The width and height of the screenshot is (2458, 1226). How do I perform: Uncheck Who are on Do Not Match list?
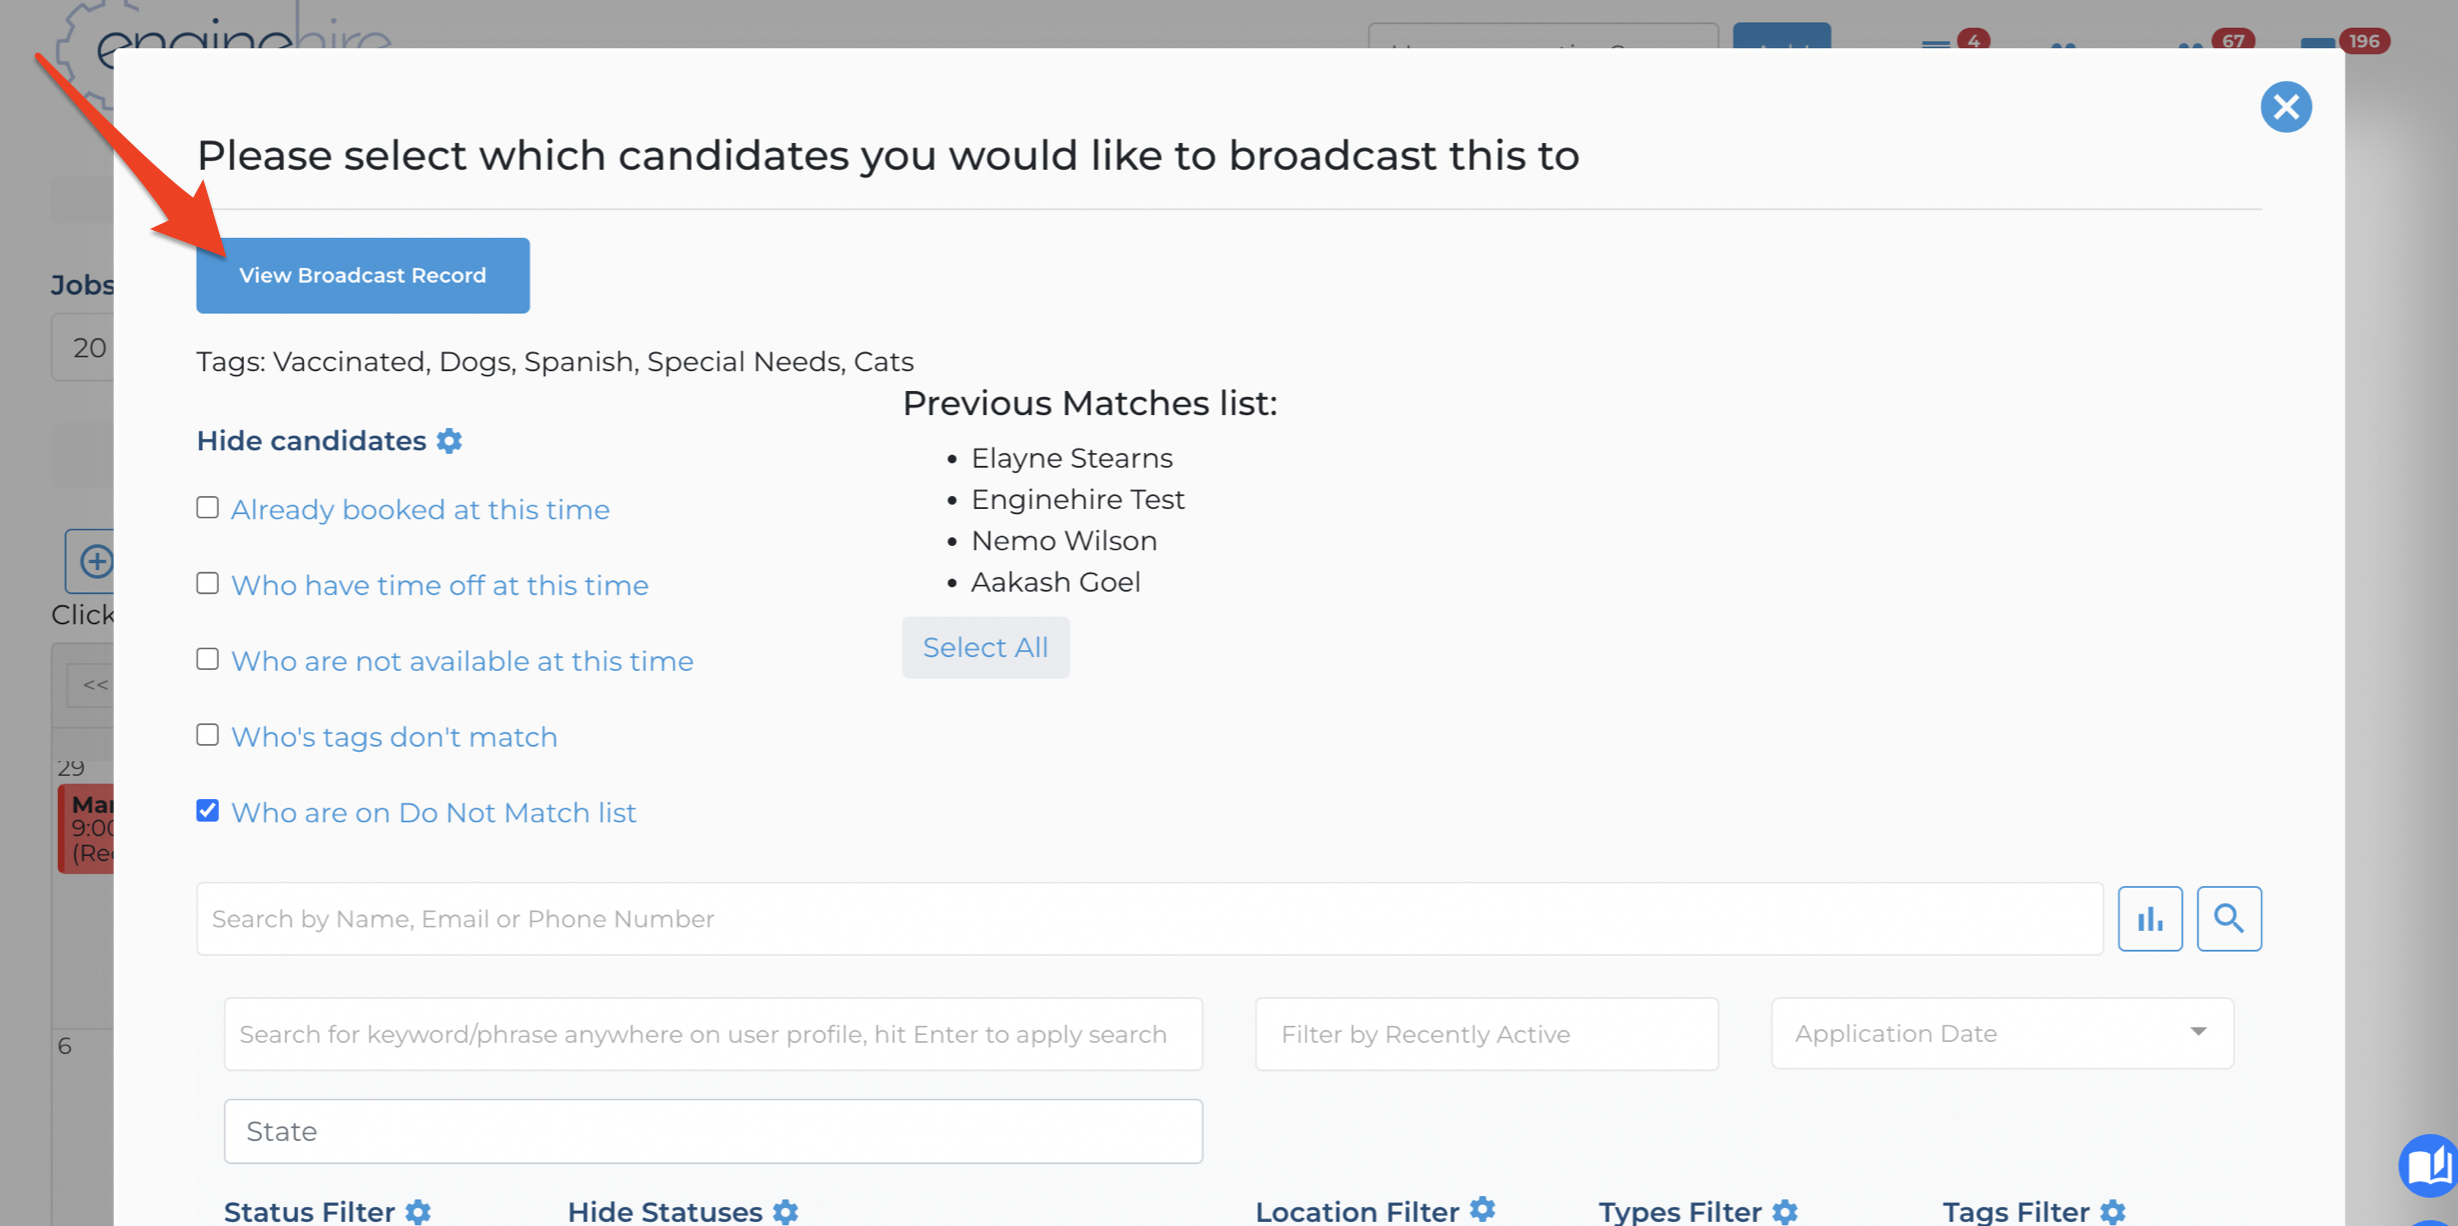(x=207, y=811)
